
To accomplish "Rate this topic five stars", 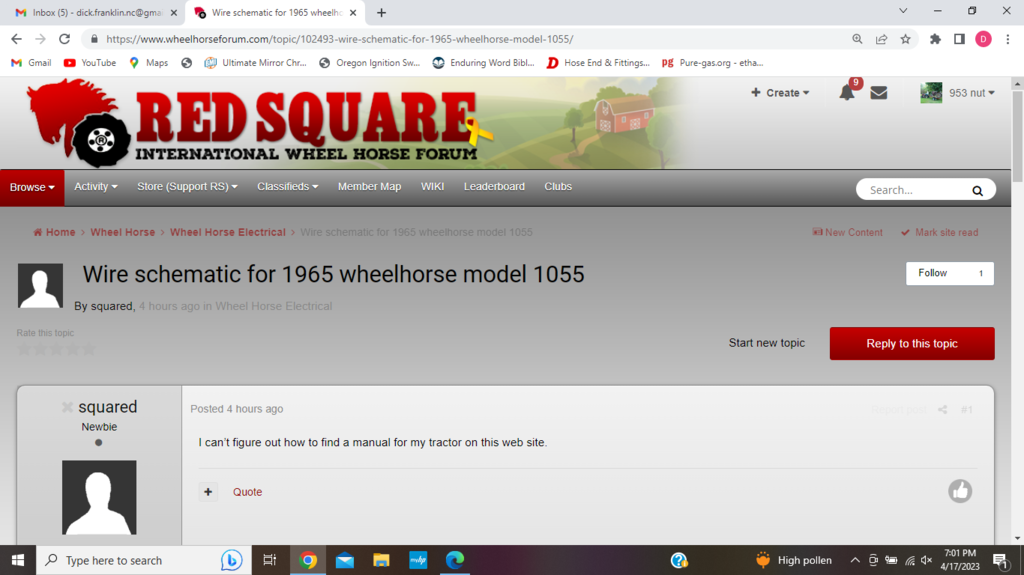I will [89, 349].
